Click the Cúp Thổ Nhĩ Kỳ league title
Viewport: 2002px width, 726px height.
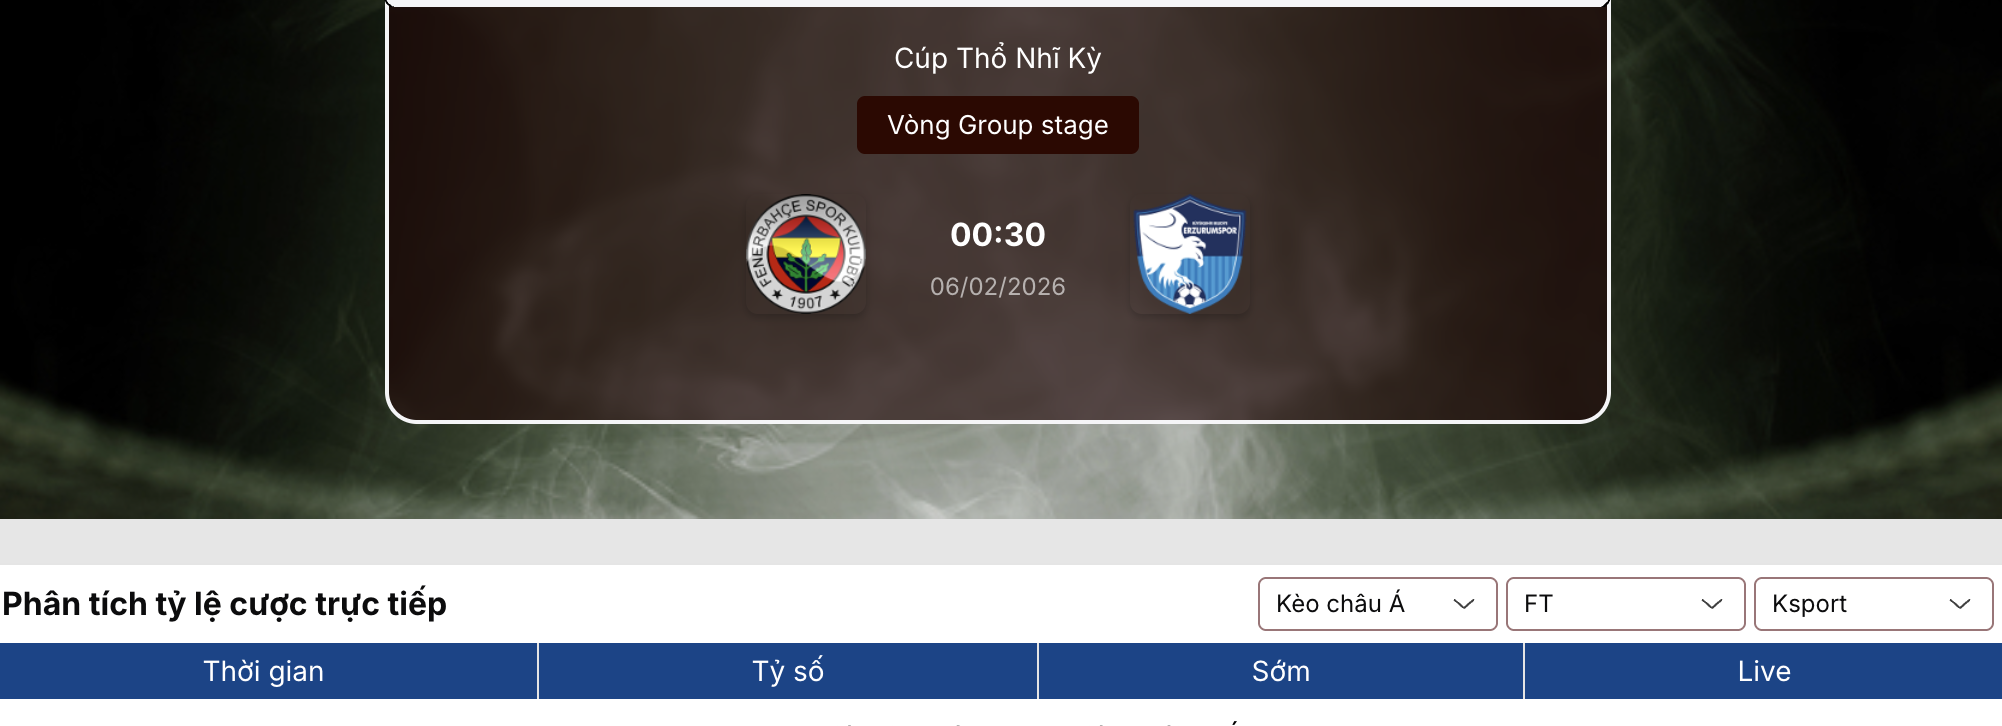[998, 58]
